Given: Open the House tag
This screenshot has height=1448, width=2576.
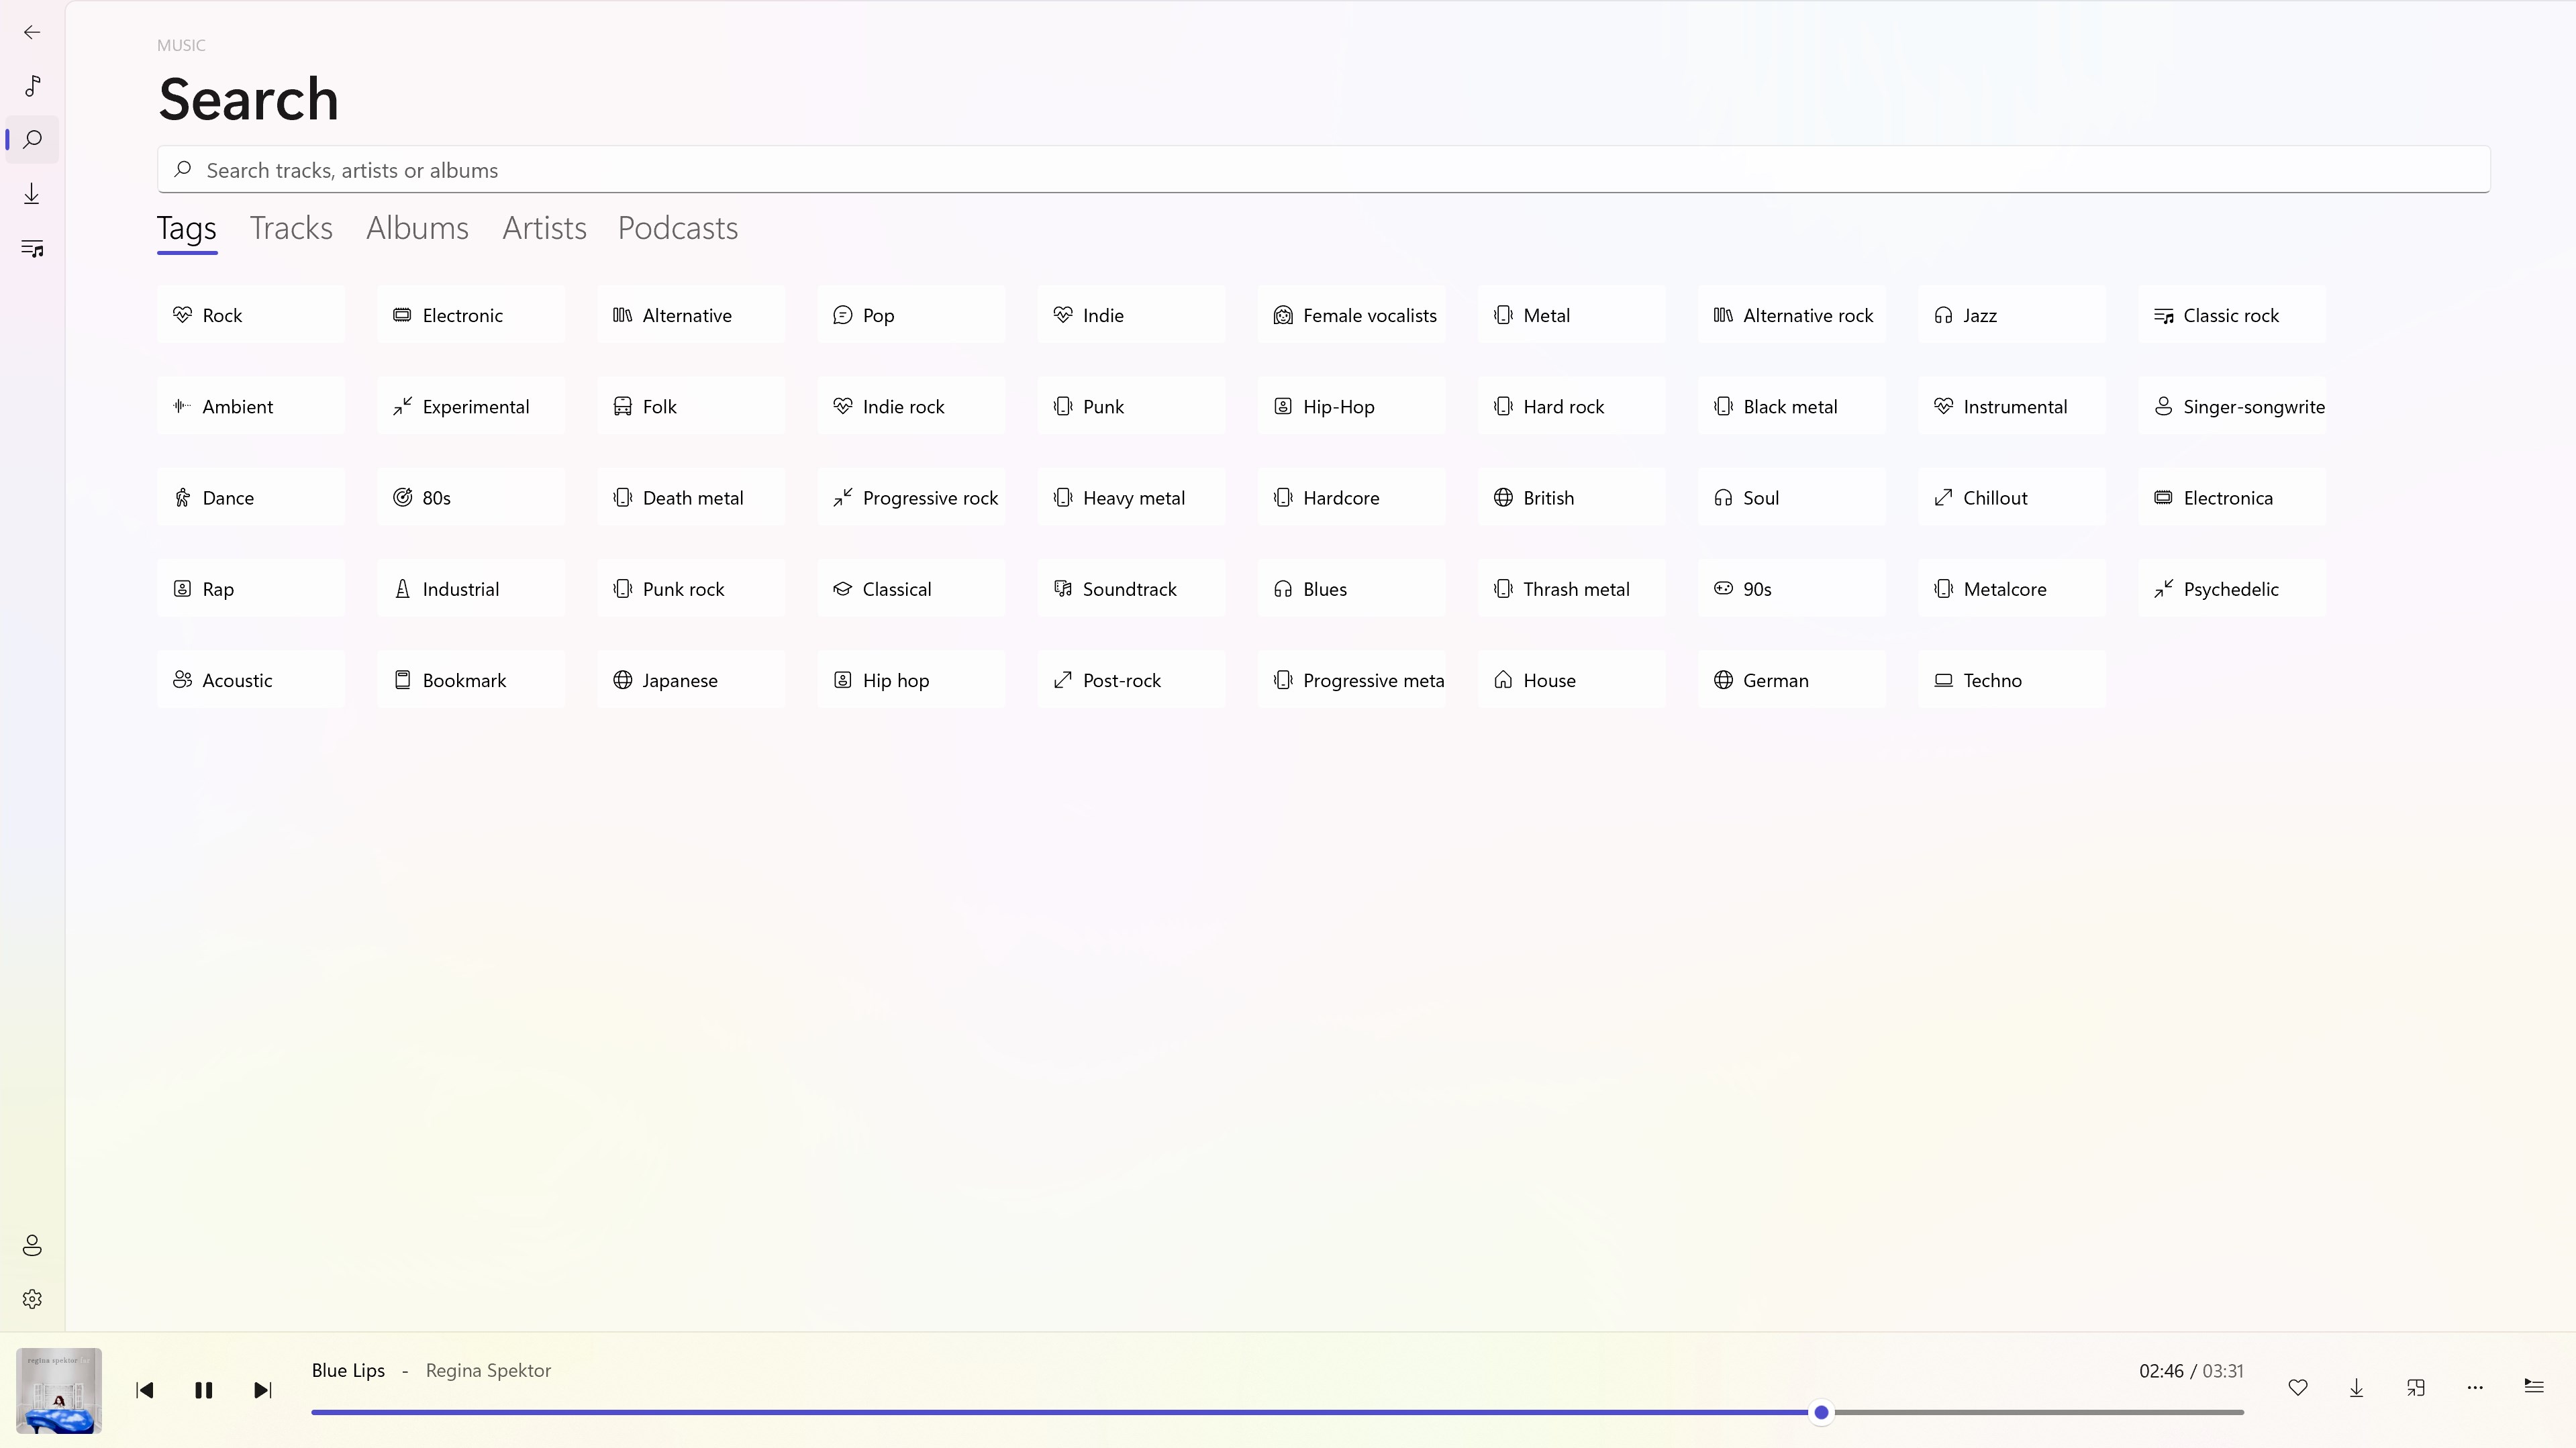Looking at the screenshot, I should [x=1572, y=680].
